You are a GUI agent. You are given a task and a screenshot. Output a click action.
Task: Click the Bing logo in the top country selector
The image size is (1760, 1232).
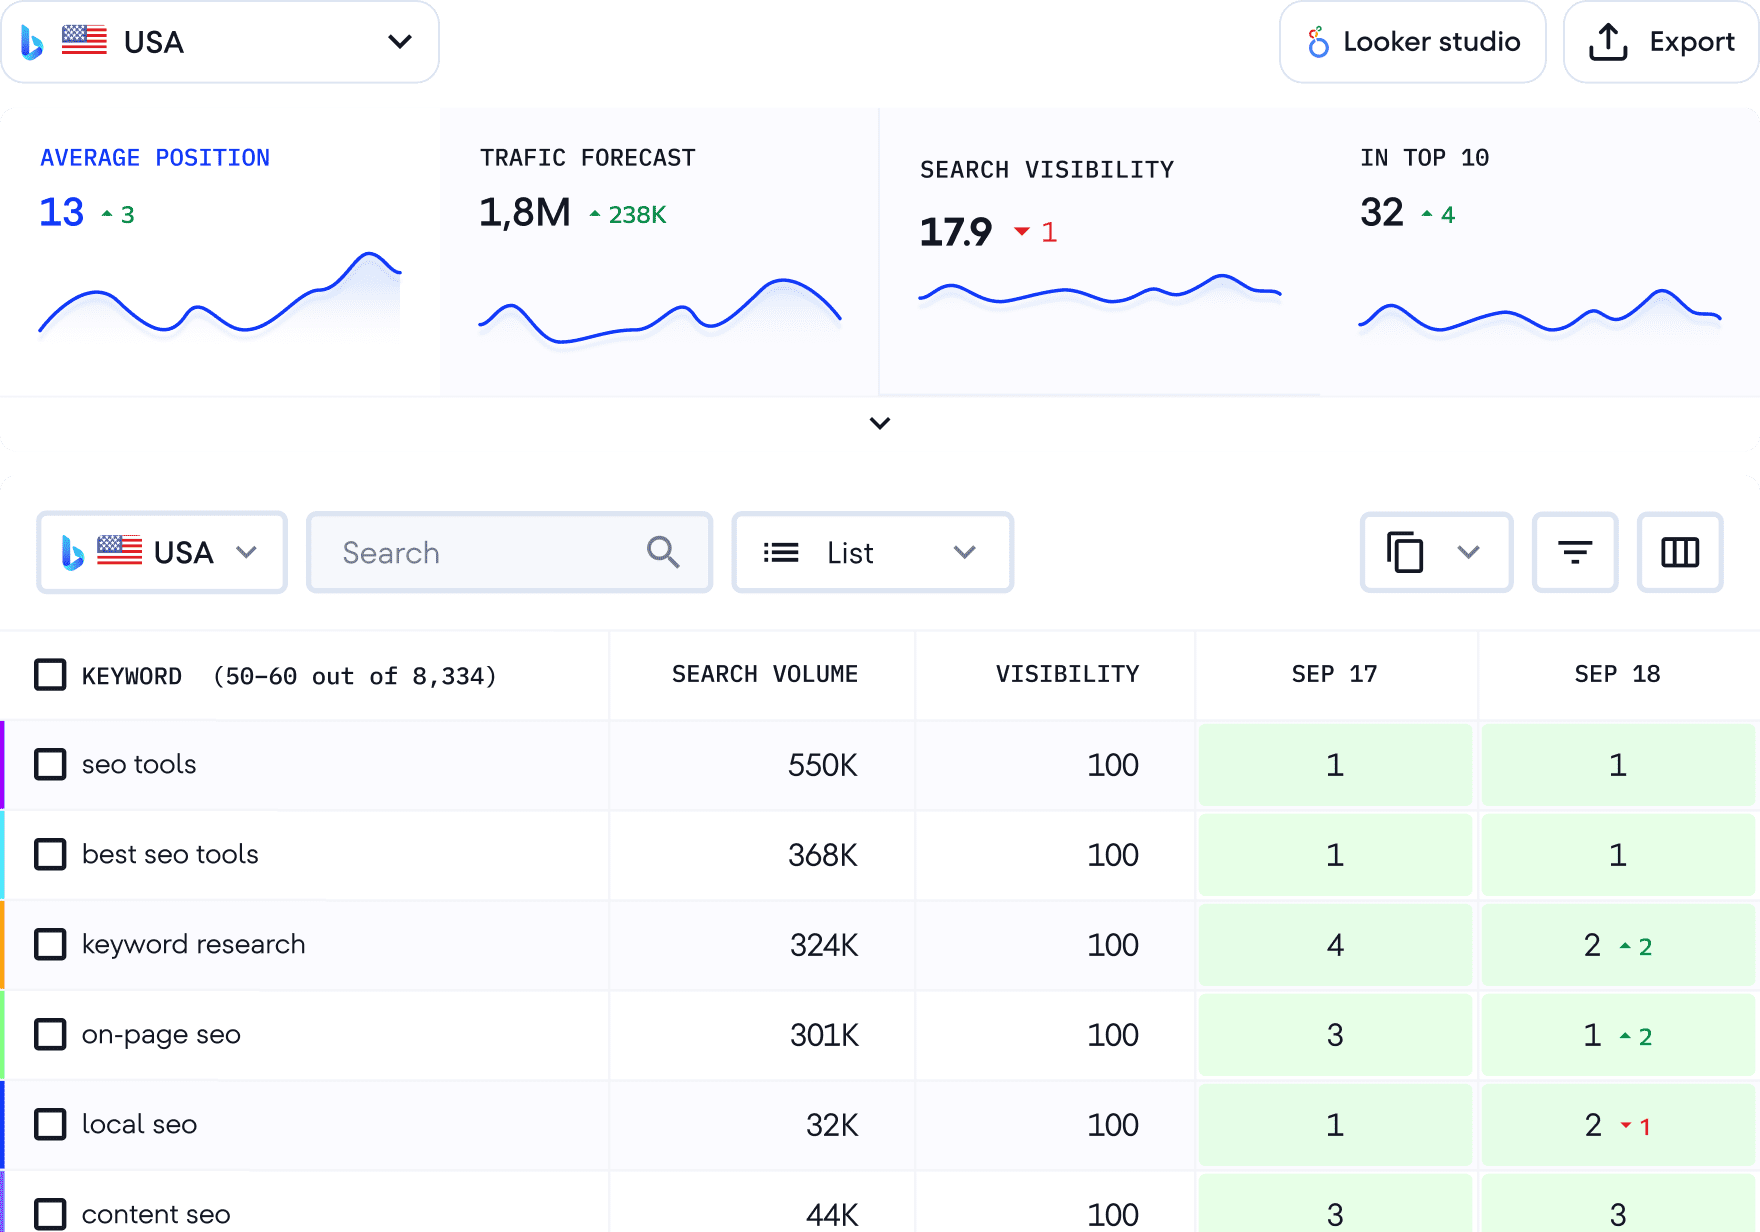pos(32,41)
